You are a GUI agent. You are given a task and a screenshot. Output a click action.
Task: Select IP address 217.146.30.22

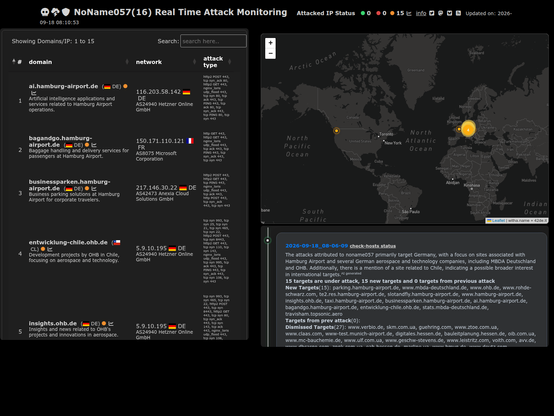click(157, 188)
